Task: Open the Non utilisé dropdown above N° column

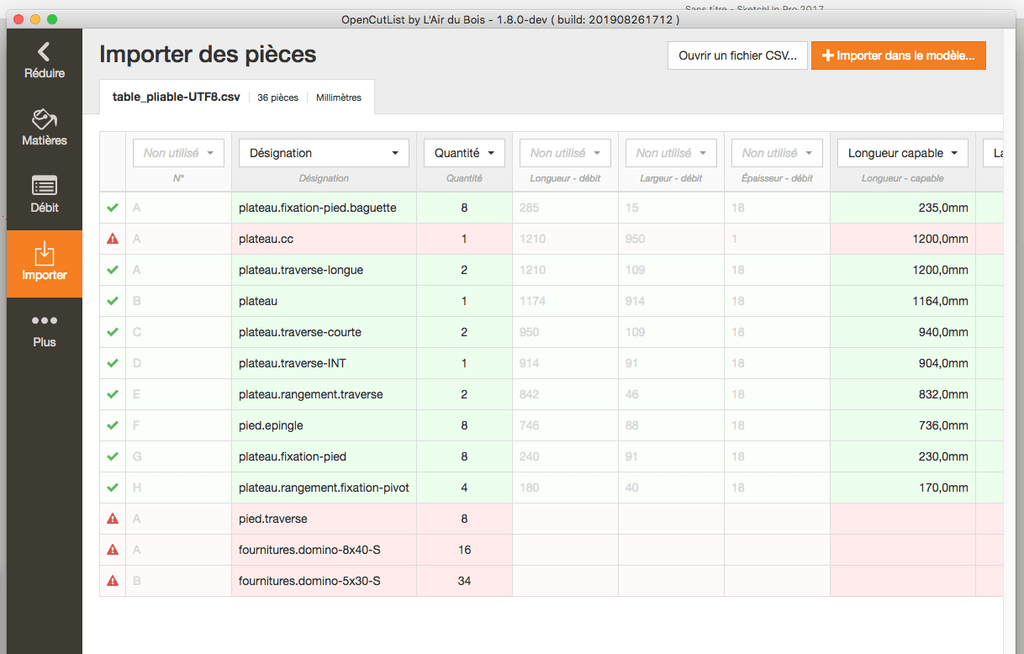Action: 178,153
